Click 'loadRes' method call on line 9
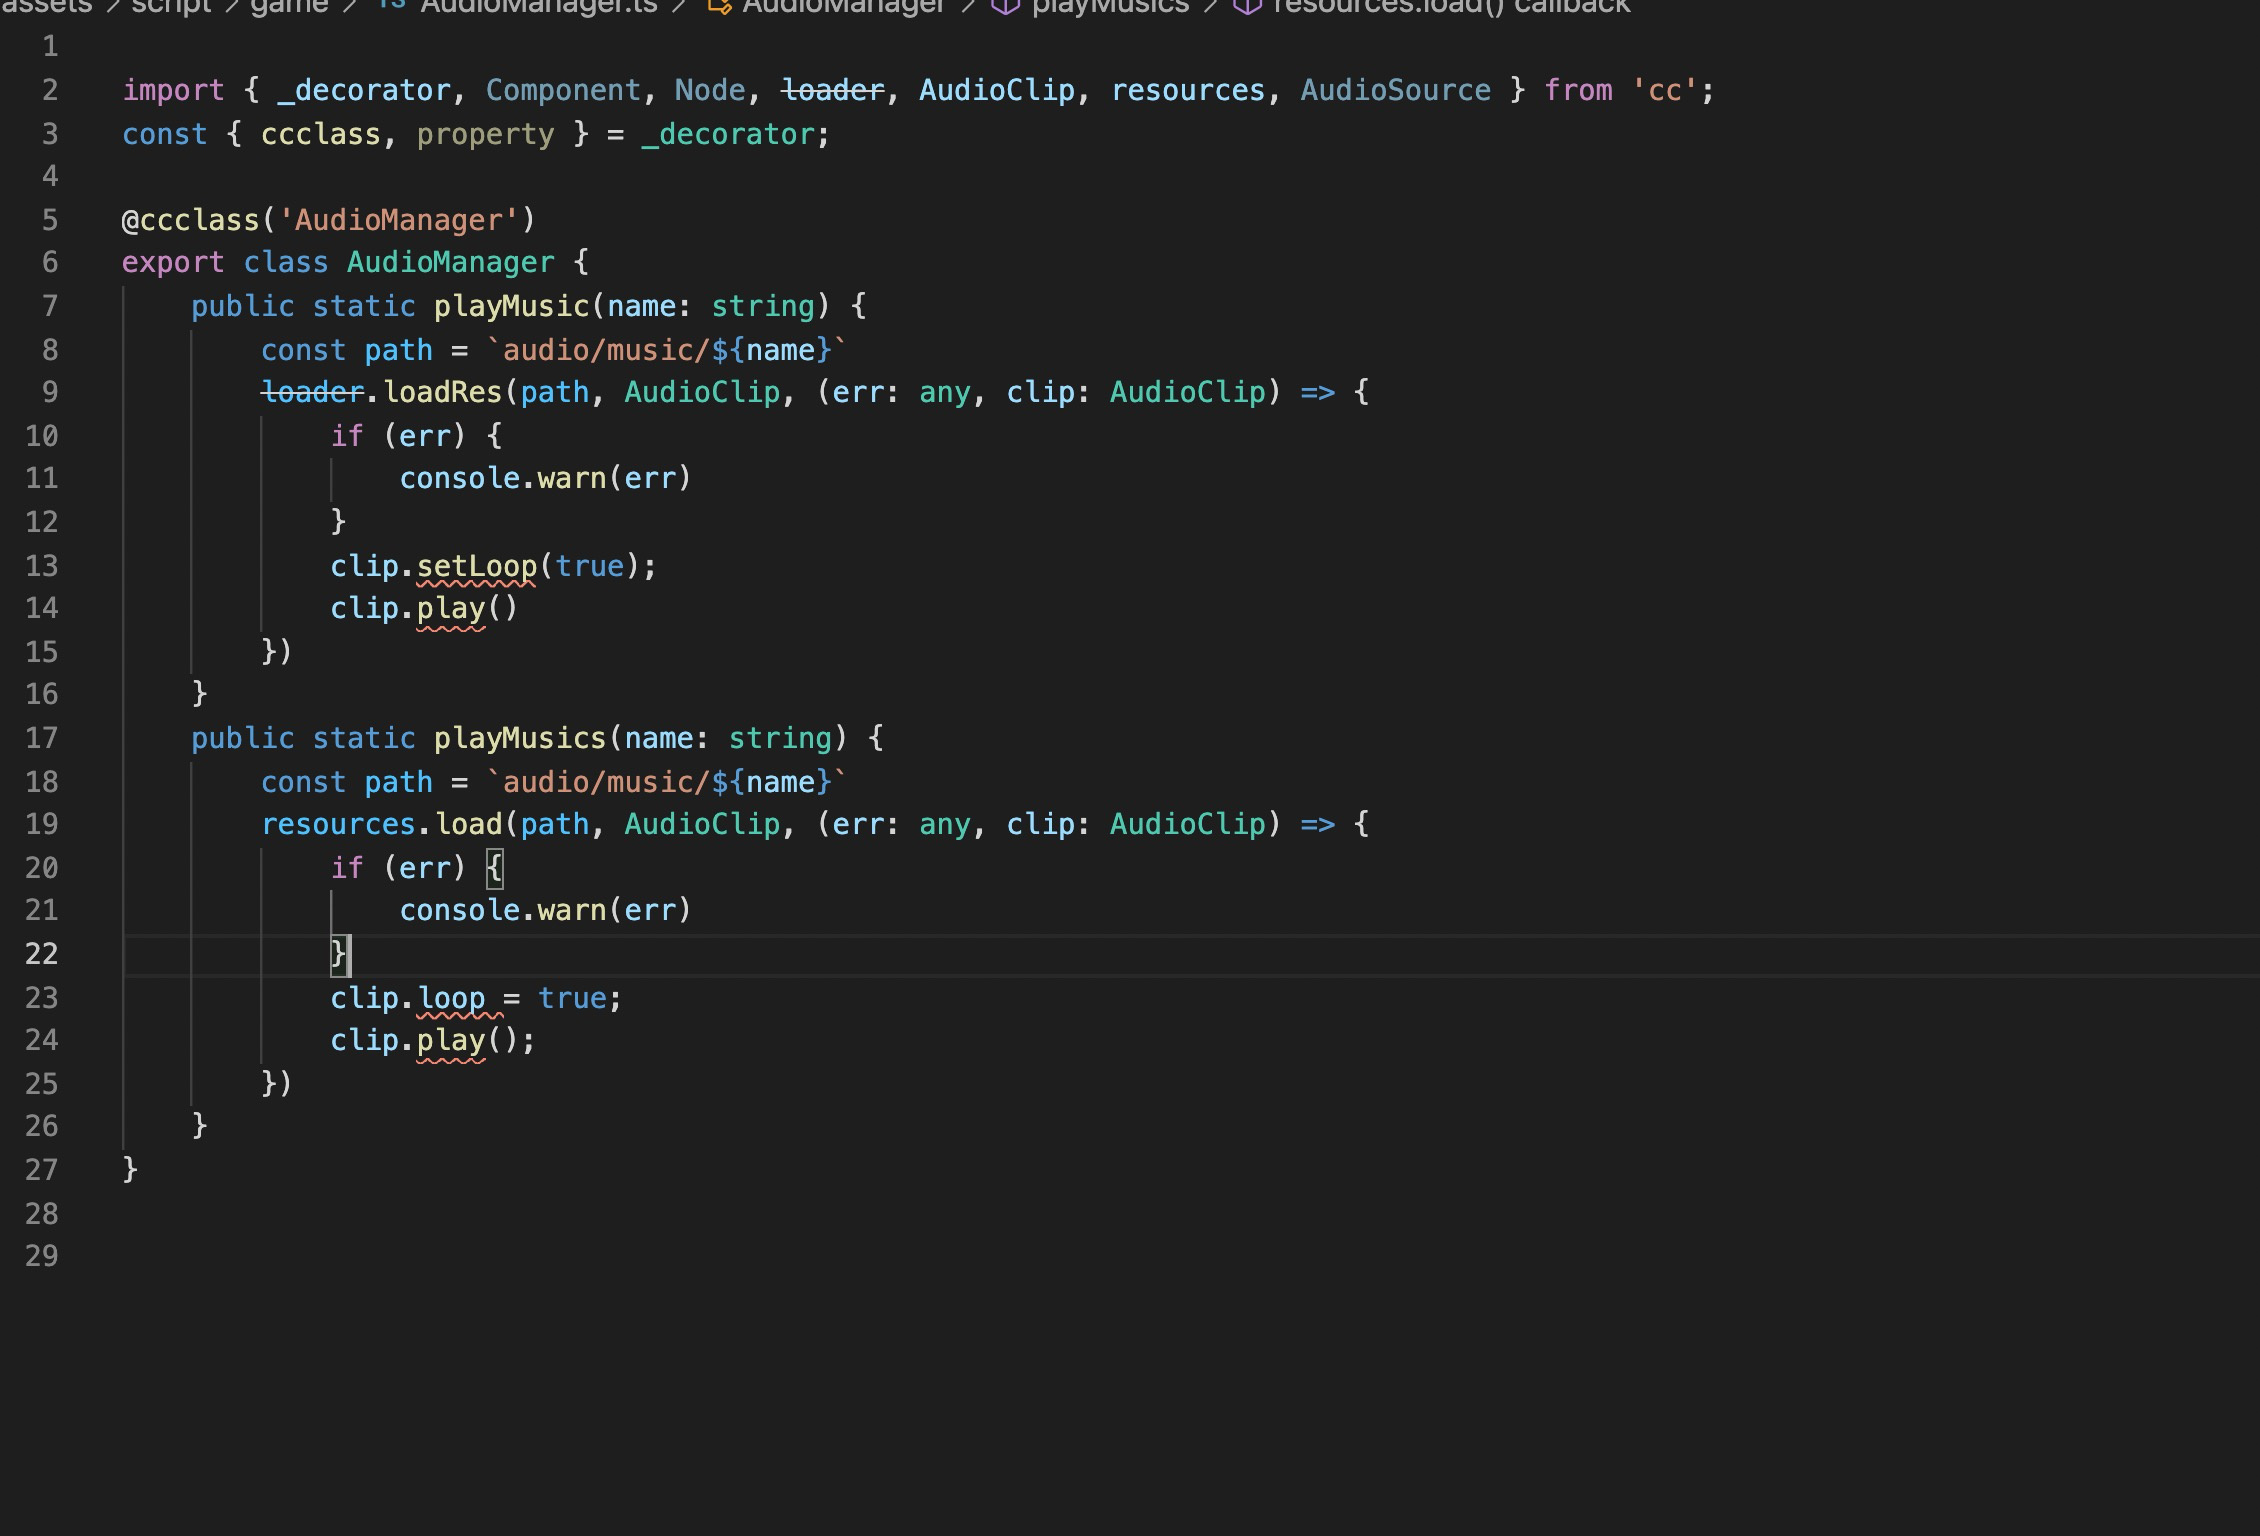Screen dimensions: 2260x1536 (443, 392)
